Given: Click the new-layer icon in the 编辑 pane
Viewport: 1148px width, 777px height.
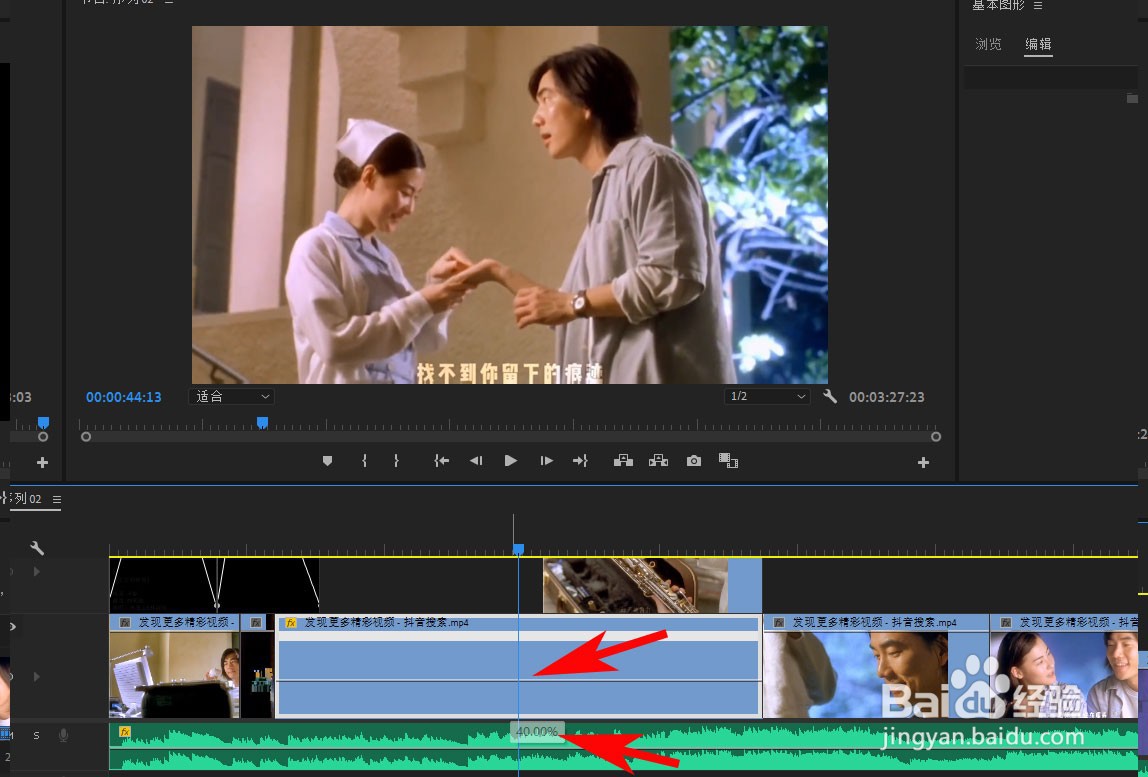Looking at the screenshot, I should (x=1132, y=97).
